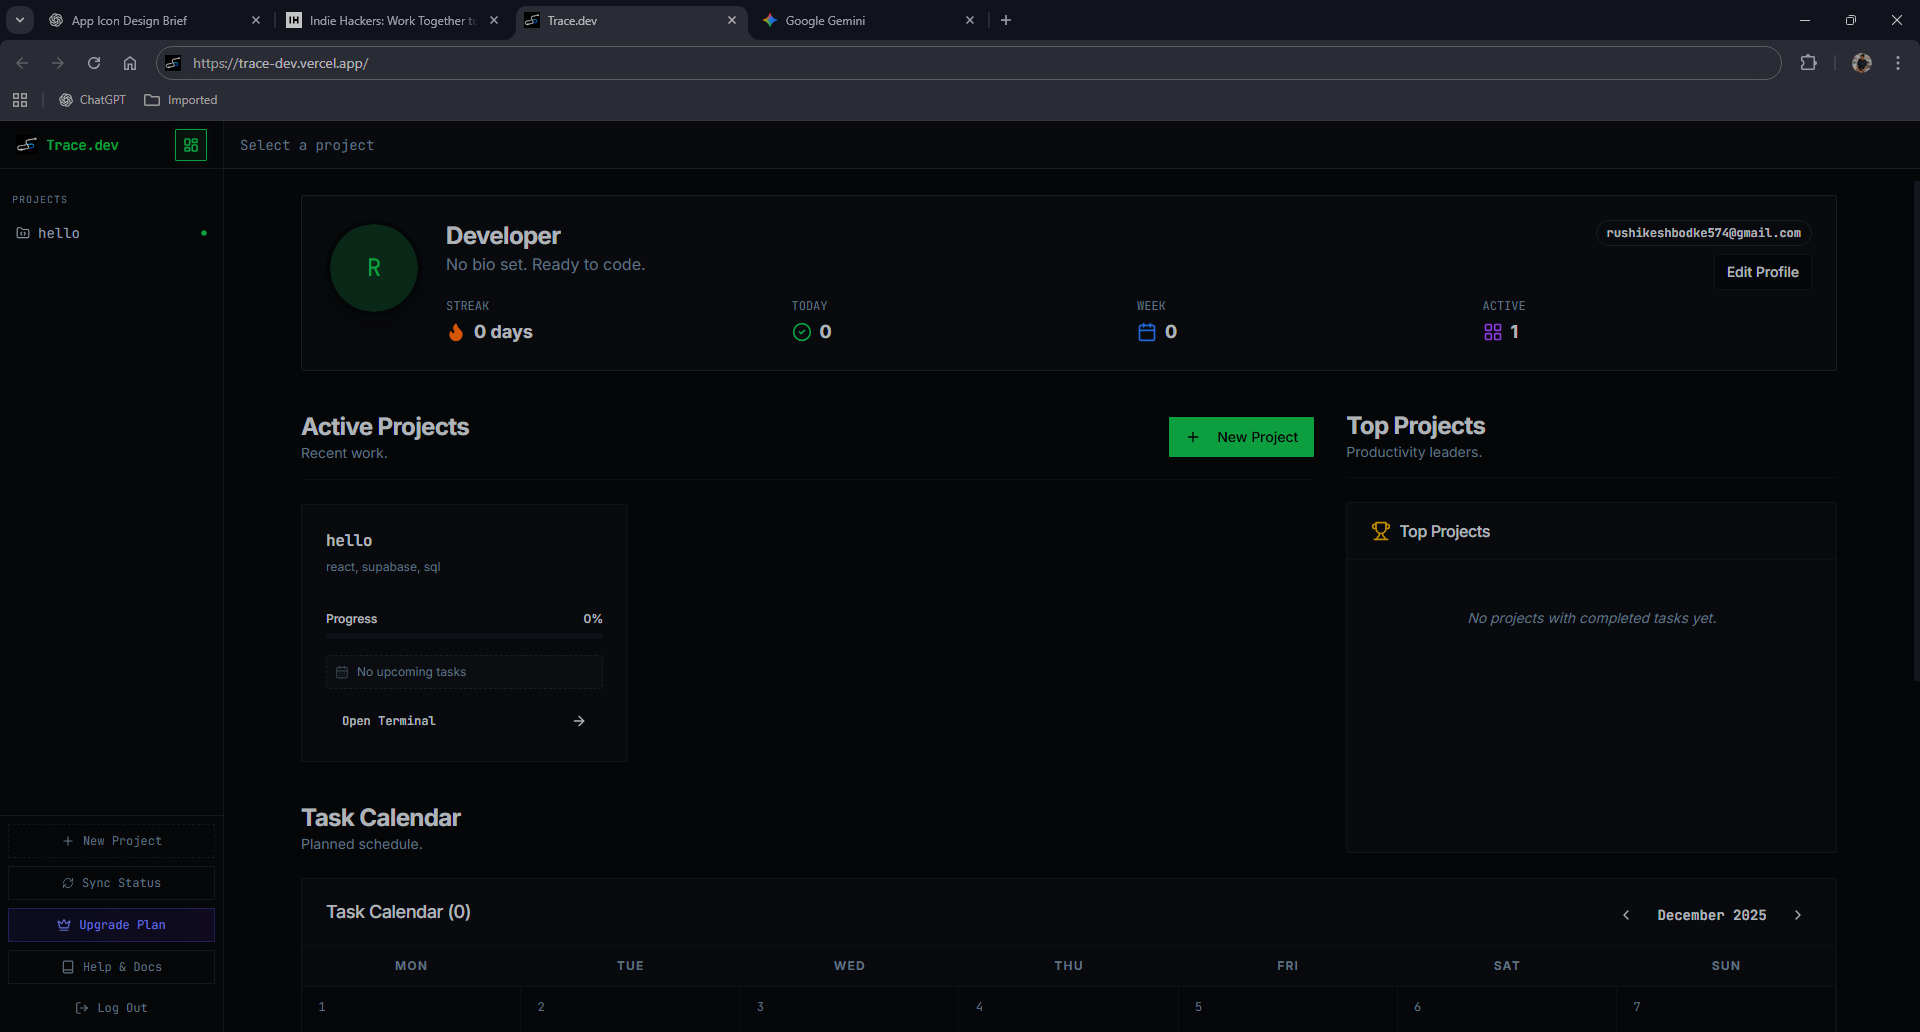Click the streak flame icon
Screen dimensions: 1920x1032
pyautogui.click(x=456, y=332)
